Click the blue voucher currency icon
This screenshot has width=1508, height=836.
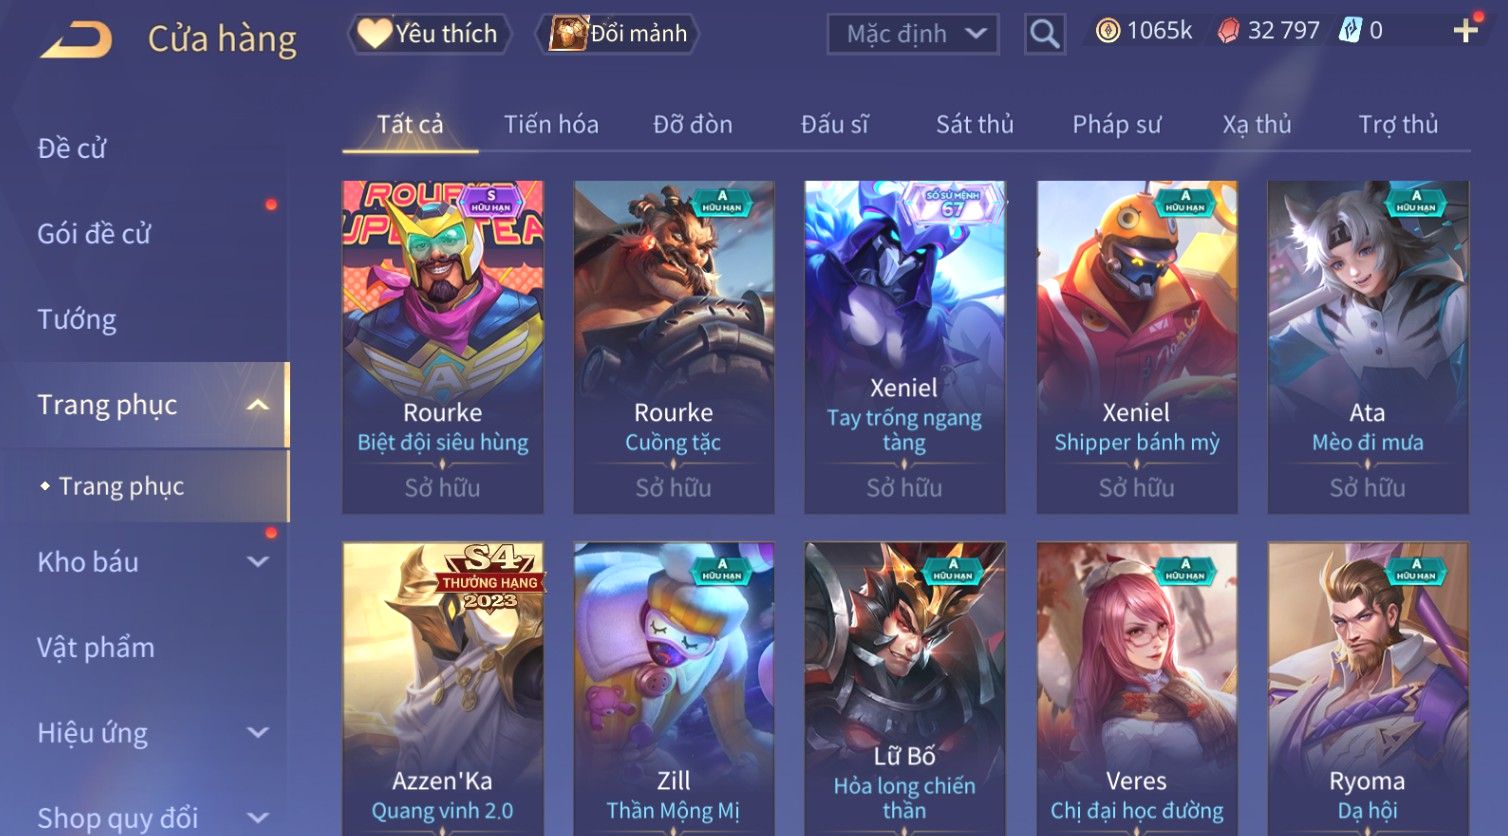[1350, 31]
